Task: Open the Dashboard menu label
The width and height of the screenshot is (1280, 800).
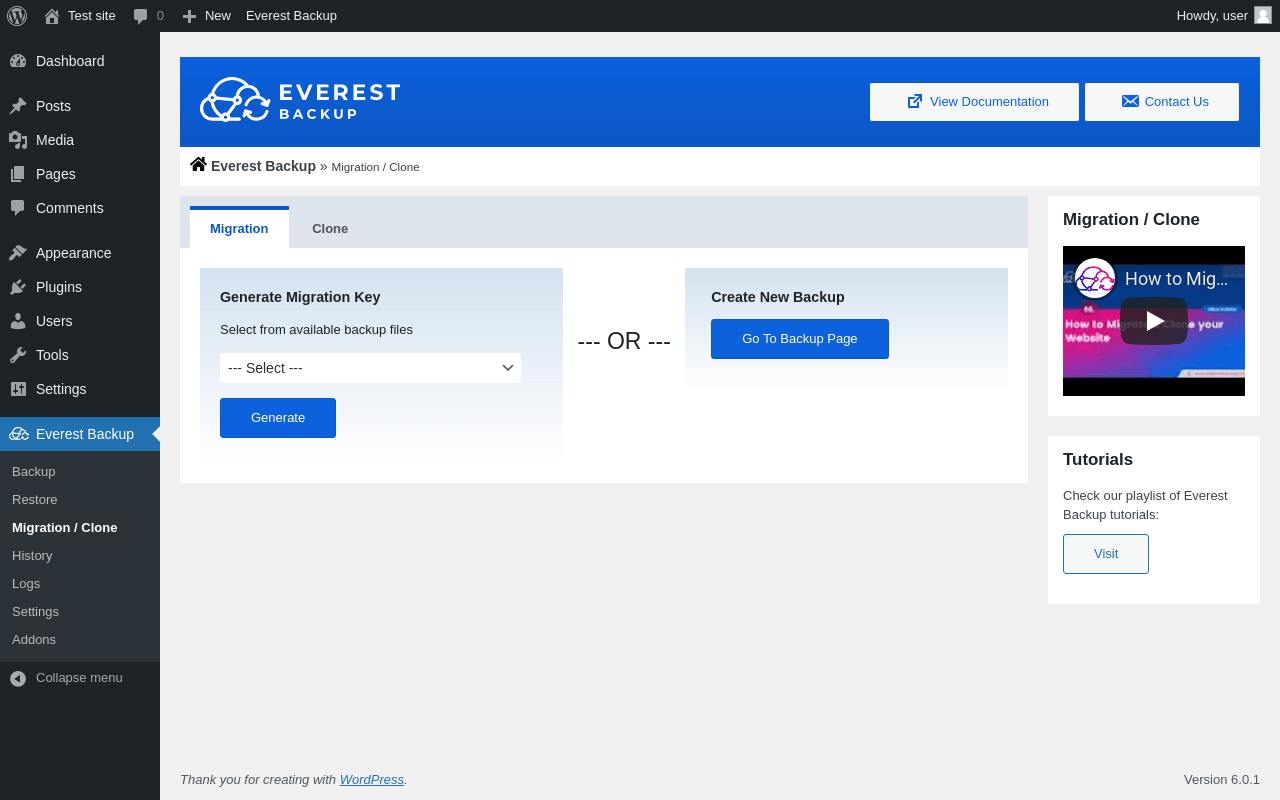Action: 70,61
